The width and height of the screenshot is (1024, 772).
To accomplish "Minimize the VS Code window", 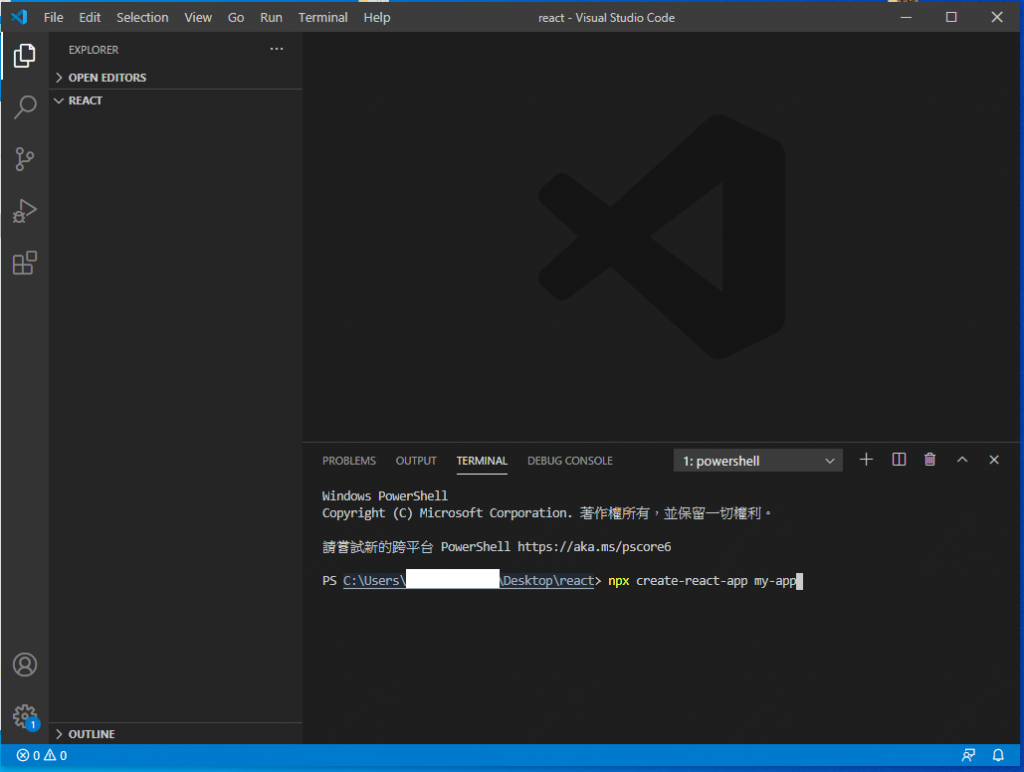I will click(906, 18).
